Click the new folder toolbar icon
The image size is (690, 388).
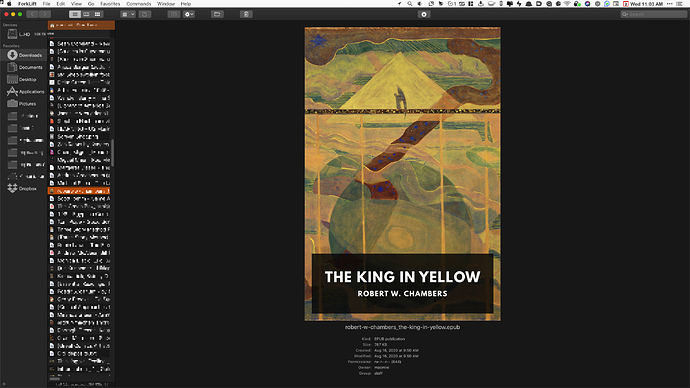pos(217,14)
